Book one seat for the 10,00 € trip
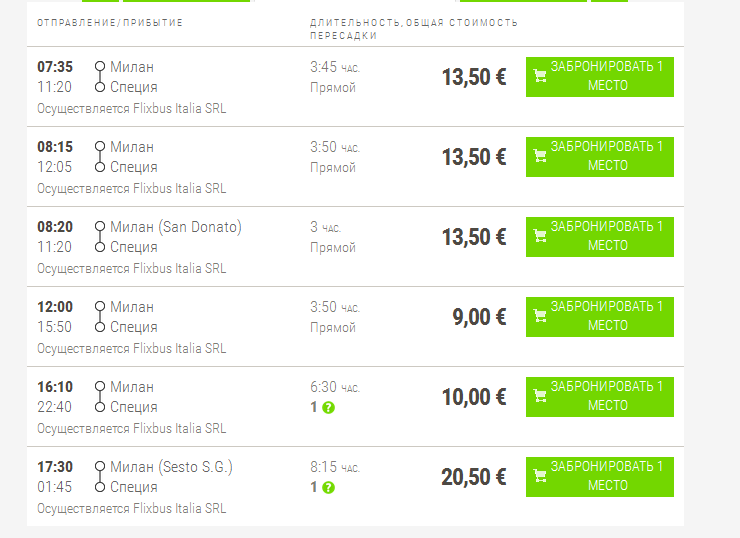Screen dimensions: 740x538 coord(600,397)
